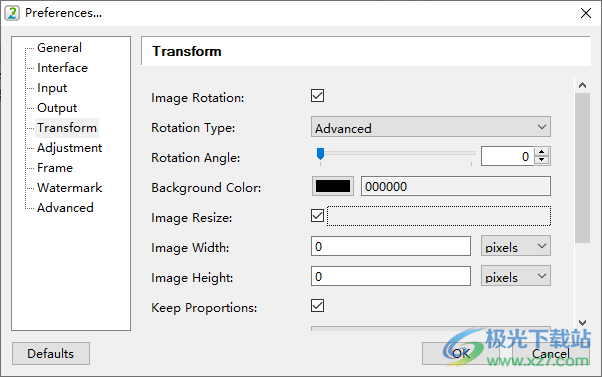This screenshot has height=377, width=602.
Task: Click the Image Height input field
Action: point(391,276)
